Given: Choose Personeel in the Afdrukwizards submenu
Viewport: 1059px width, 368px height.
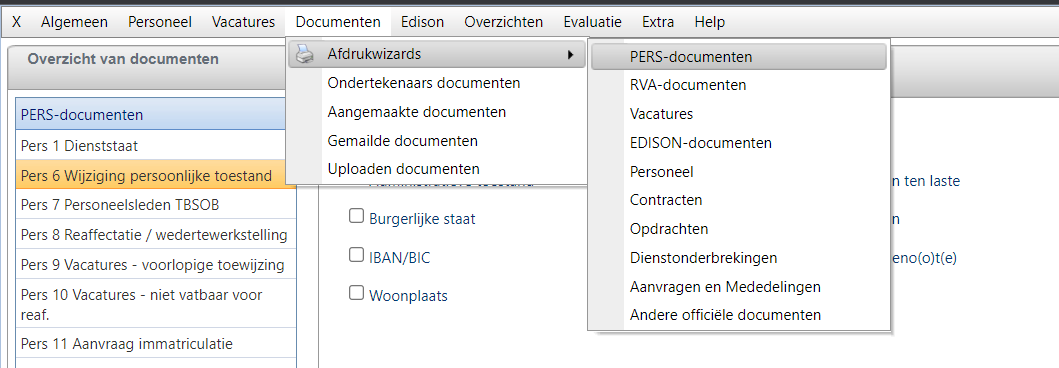Looking at the screenshot, I should 739,172.
